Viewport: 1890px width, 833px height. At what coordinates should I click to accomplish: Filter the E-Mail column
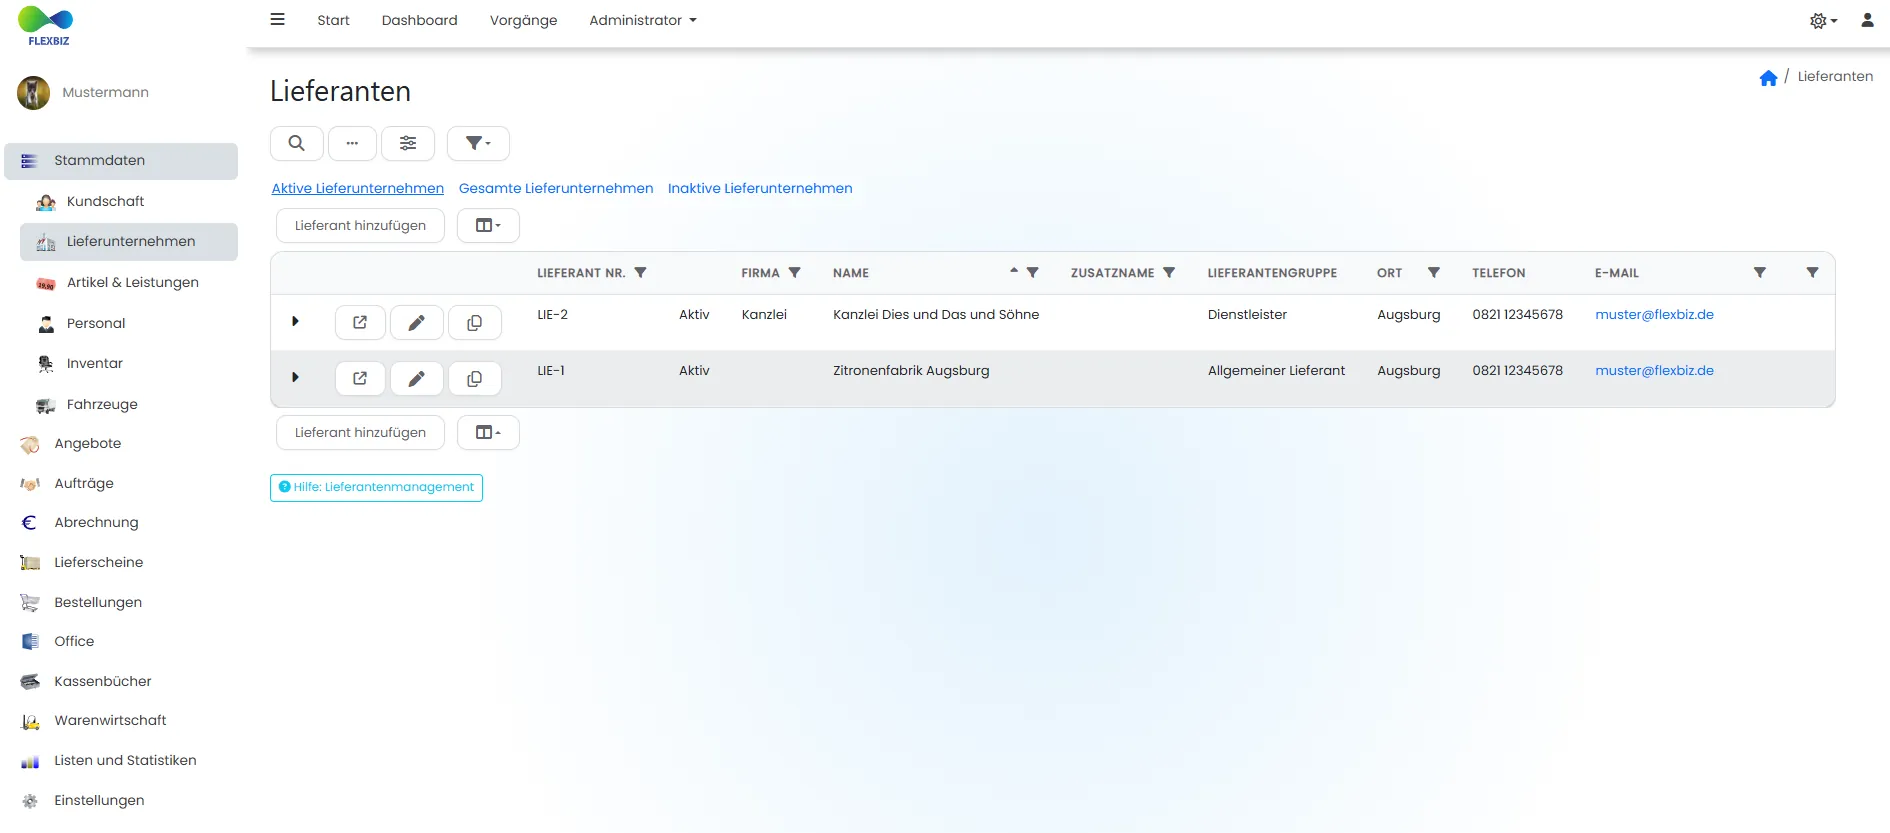pyautogui.click(x=1760, y=272)
